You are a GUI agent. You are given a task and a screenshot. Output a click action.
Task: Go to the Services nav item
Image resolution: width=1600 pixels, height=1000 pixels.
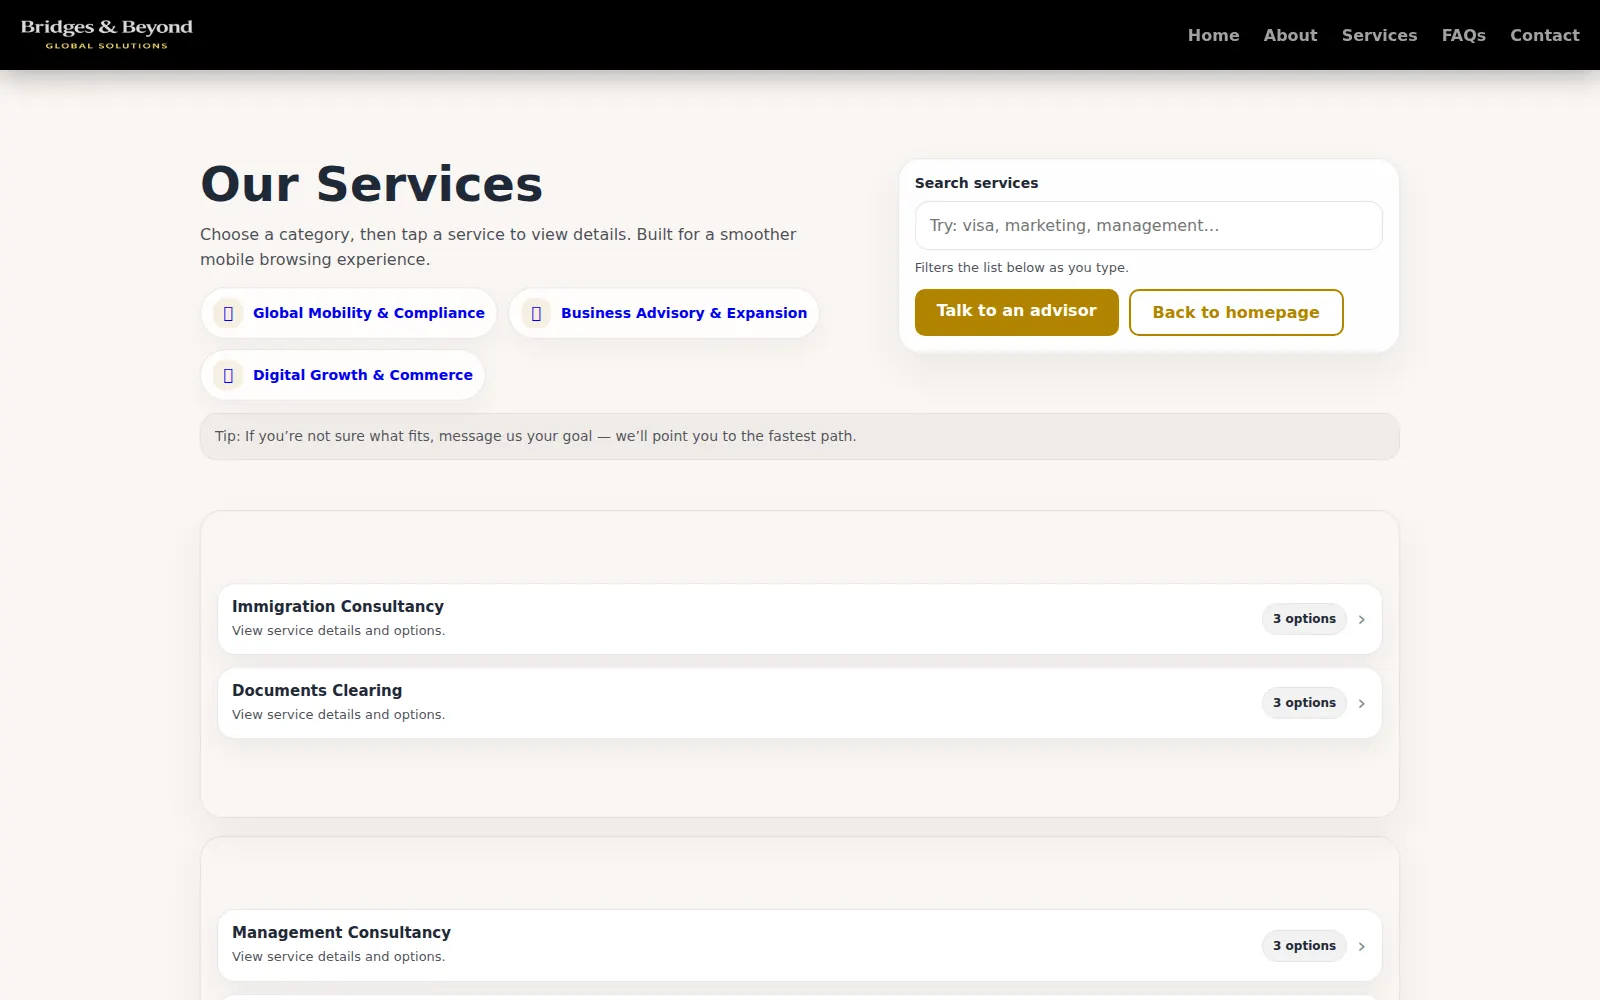(x=1379, y=35)
